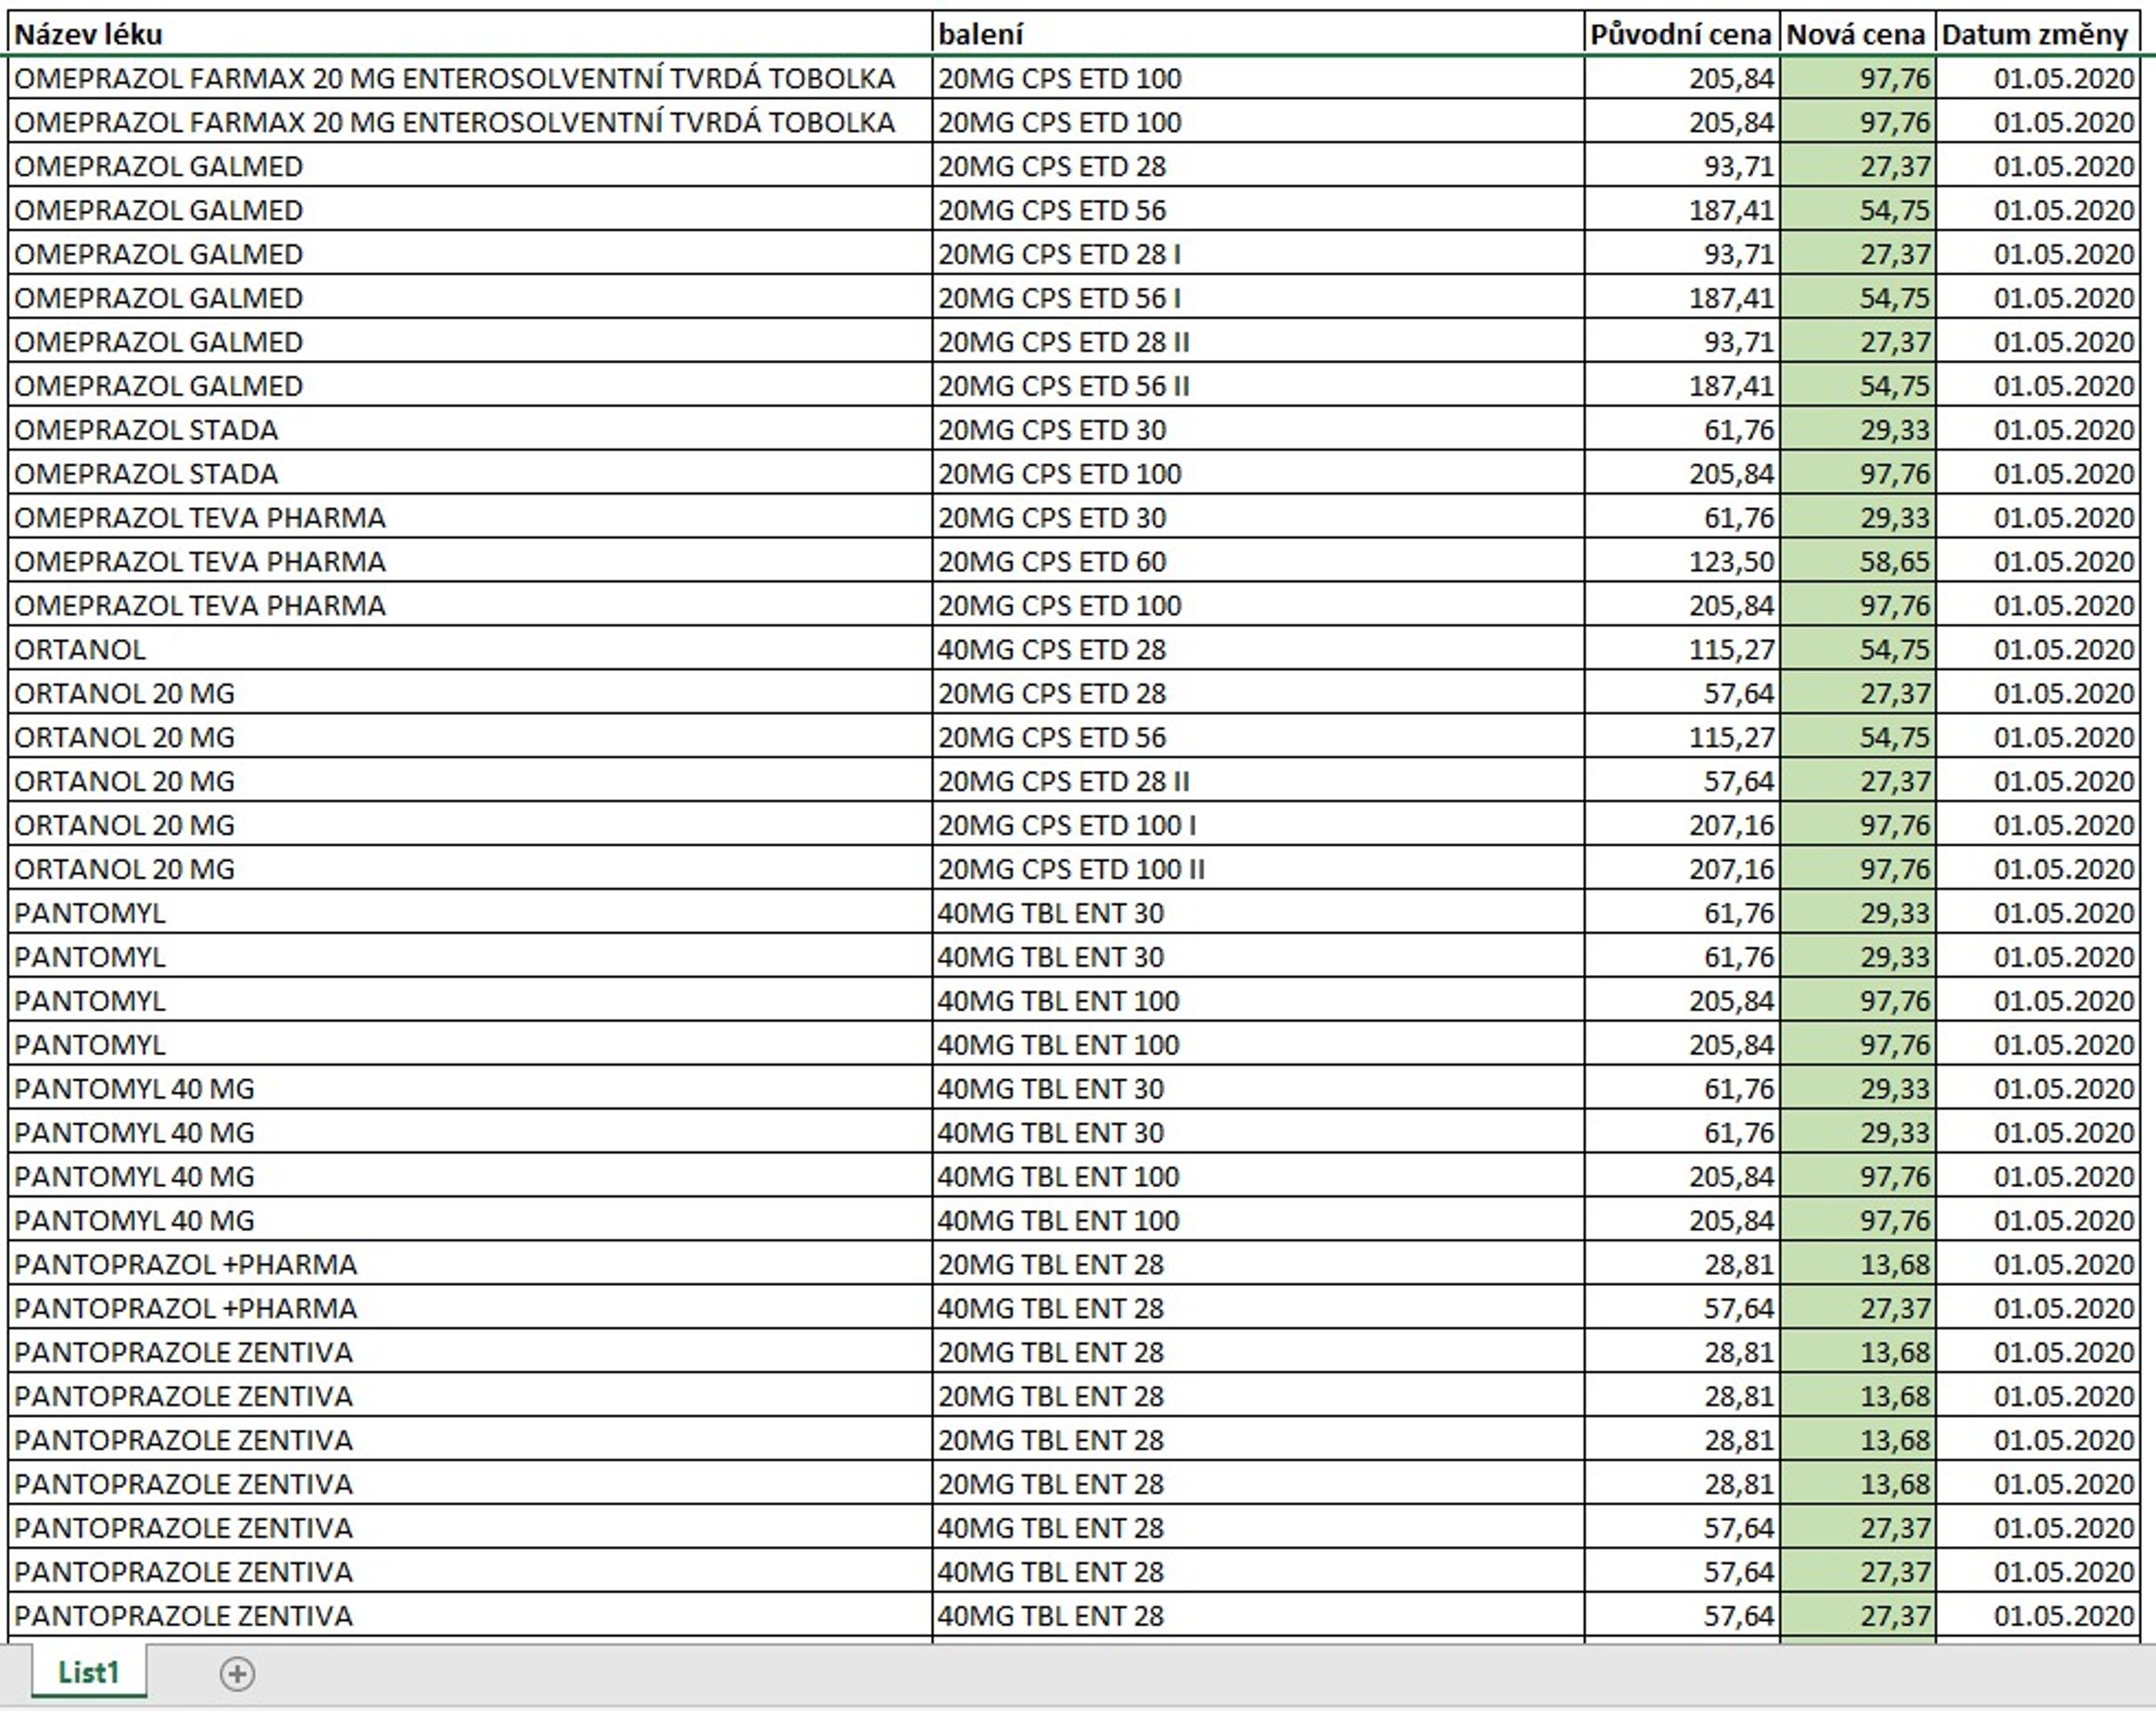Viewport: 2156px width, 1711px height.
Task: Click the '20MG CPS ETD 100 II' cell
Action: coord(1258,869)
